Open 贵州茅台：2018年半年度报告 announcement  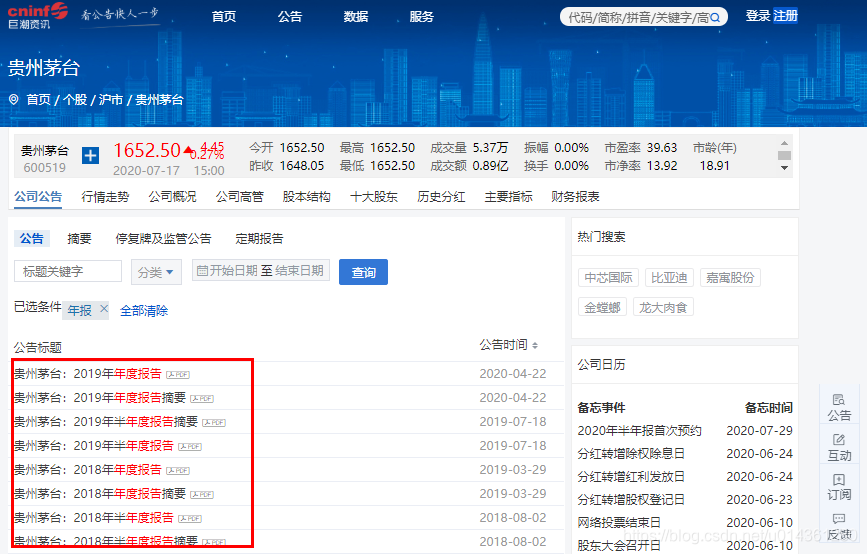(94, 518)
